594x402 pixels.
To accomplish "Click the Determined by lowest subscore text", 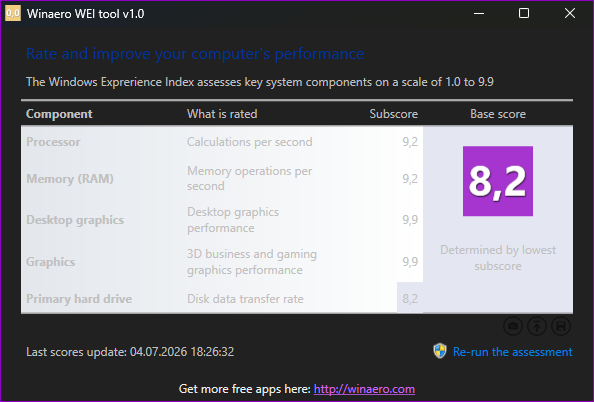I will pos(498,258).
